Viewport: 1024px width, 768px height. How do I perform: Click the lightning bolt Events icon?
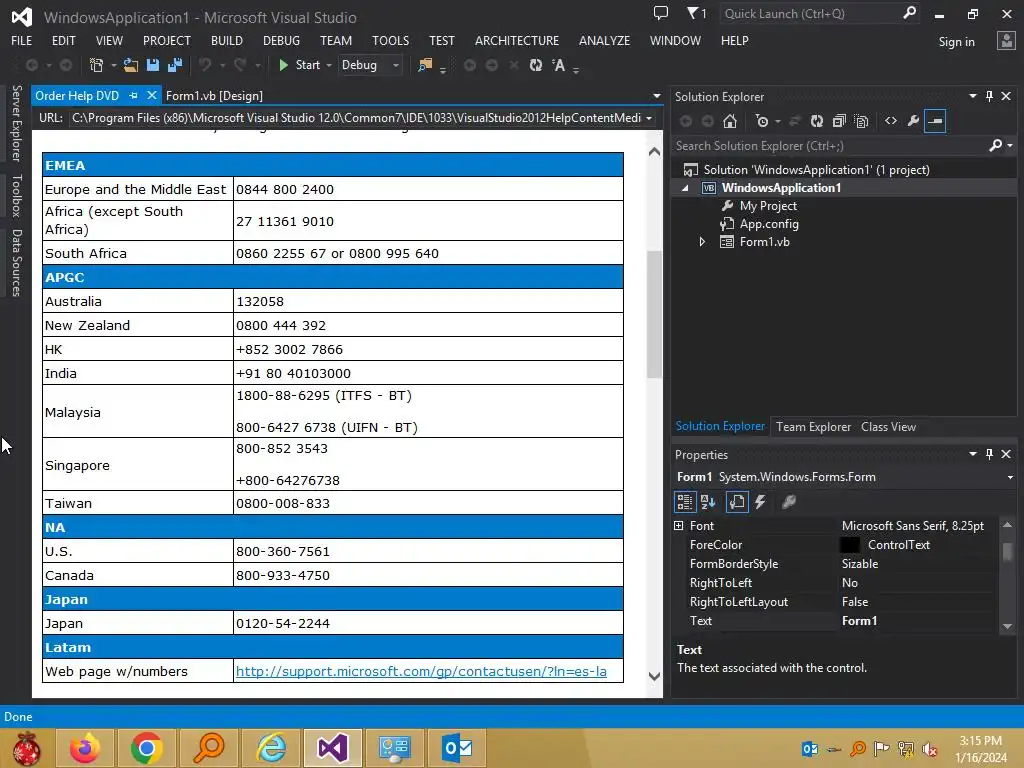(760, 502)
